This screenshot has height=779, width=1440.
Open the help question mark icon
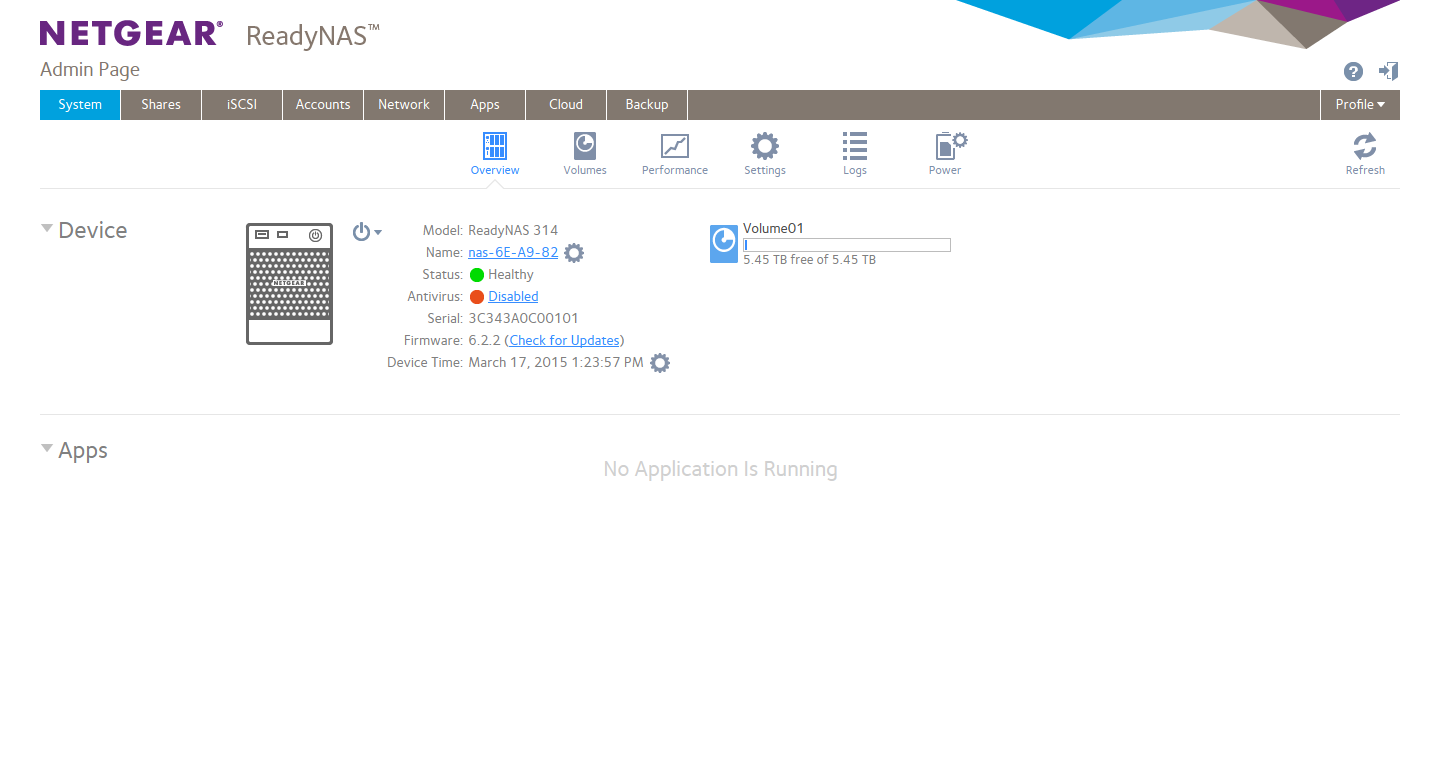click(x=1353, y=71)
